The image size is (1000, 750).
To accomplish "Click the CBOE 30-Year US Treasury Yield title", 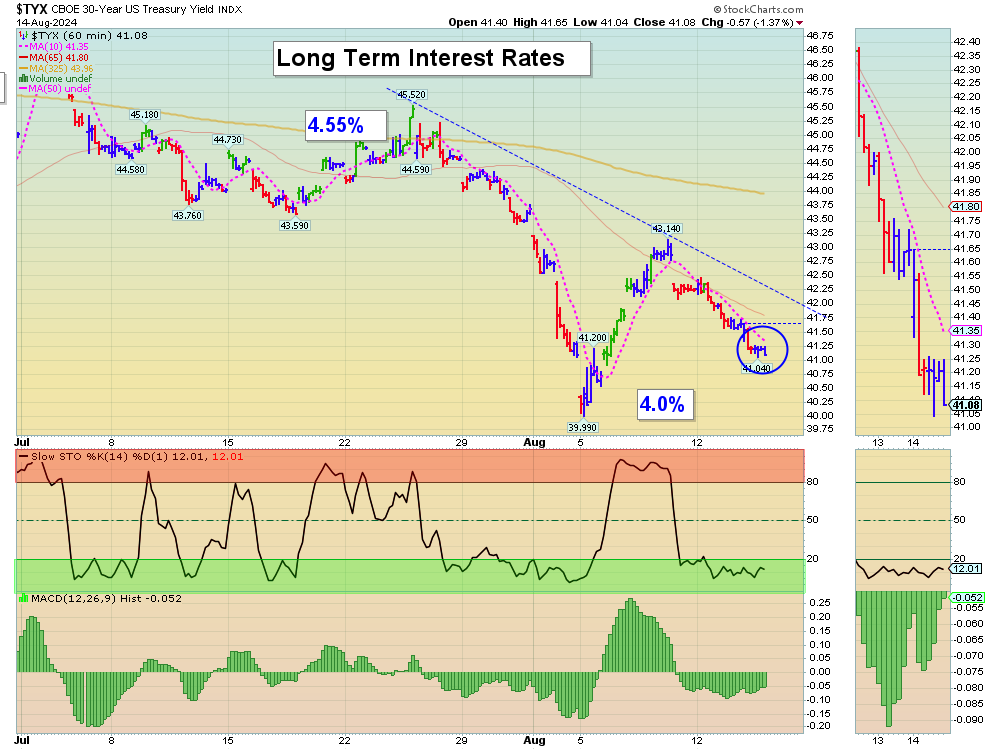I will click(133, 10).
